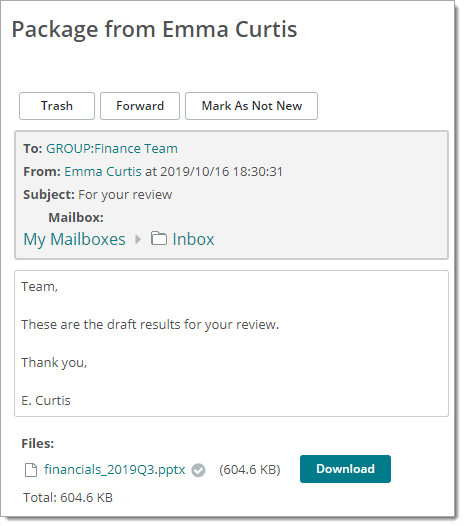
Task: Click the Total 604.6 KB summary
Action: point(68,497)
